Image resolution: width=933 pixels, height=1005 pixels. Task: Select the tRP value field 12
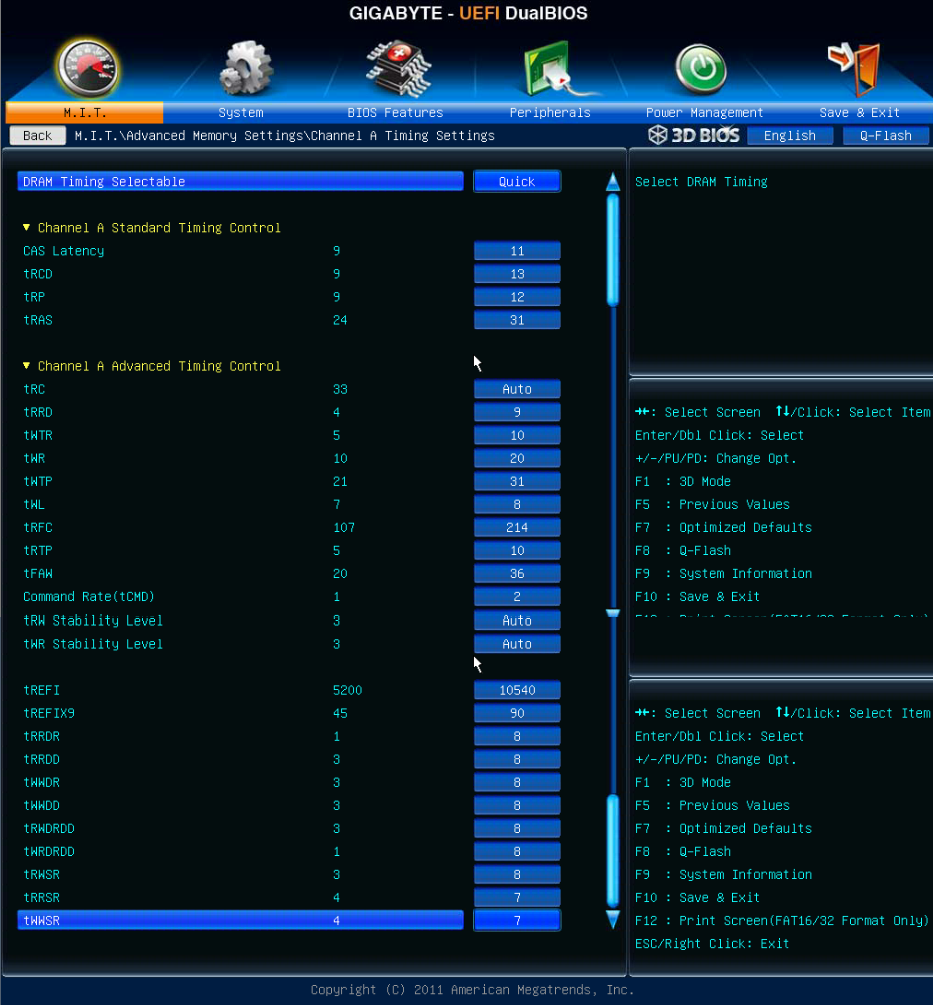tap(517, 297)
